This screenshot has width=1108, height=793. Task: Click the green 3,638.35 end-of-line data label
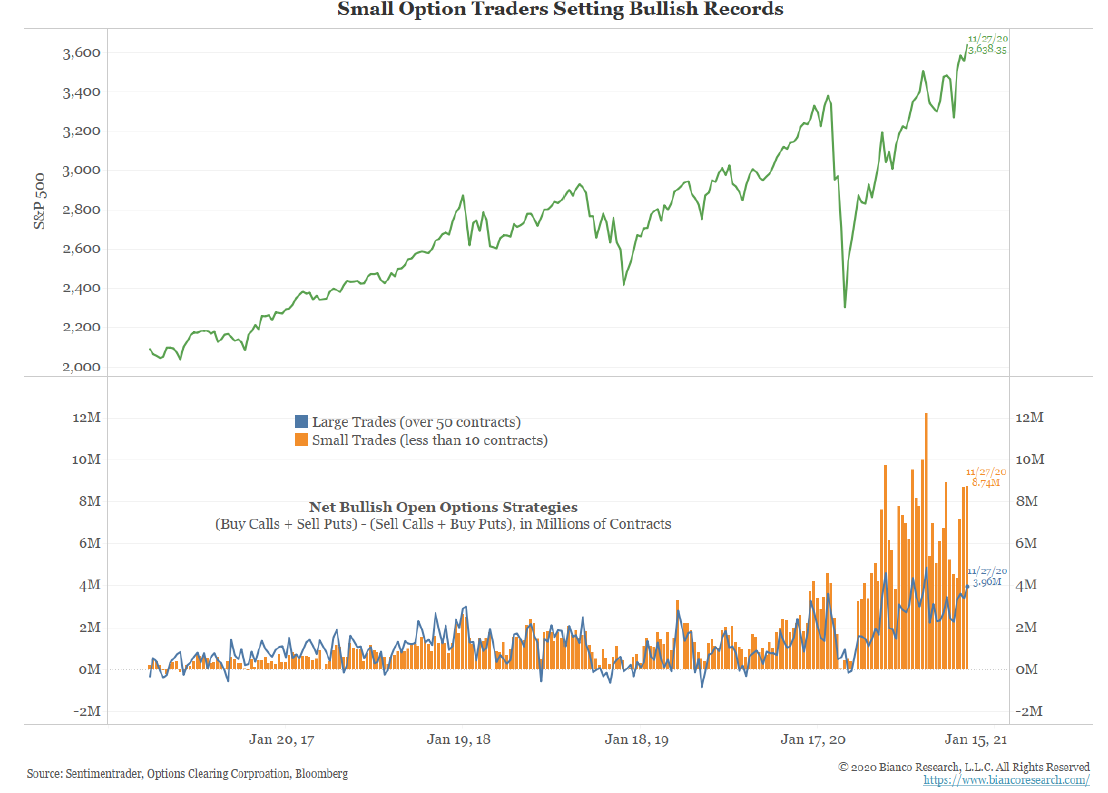986,49
